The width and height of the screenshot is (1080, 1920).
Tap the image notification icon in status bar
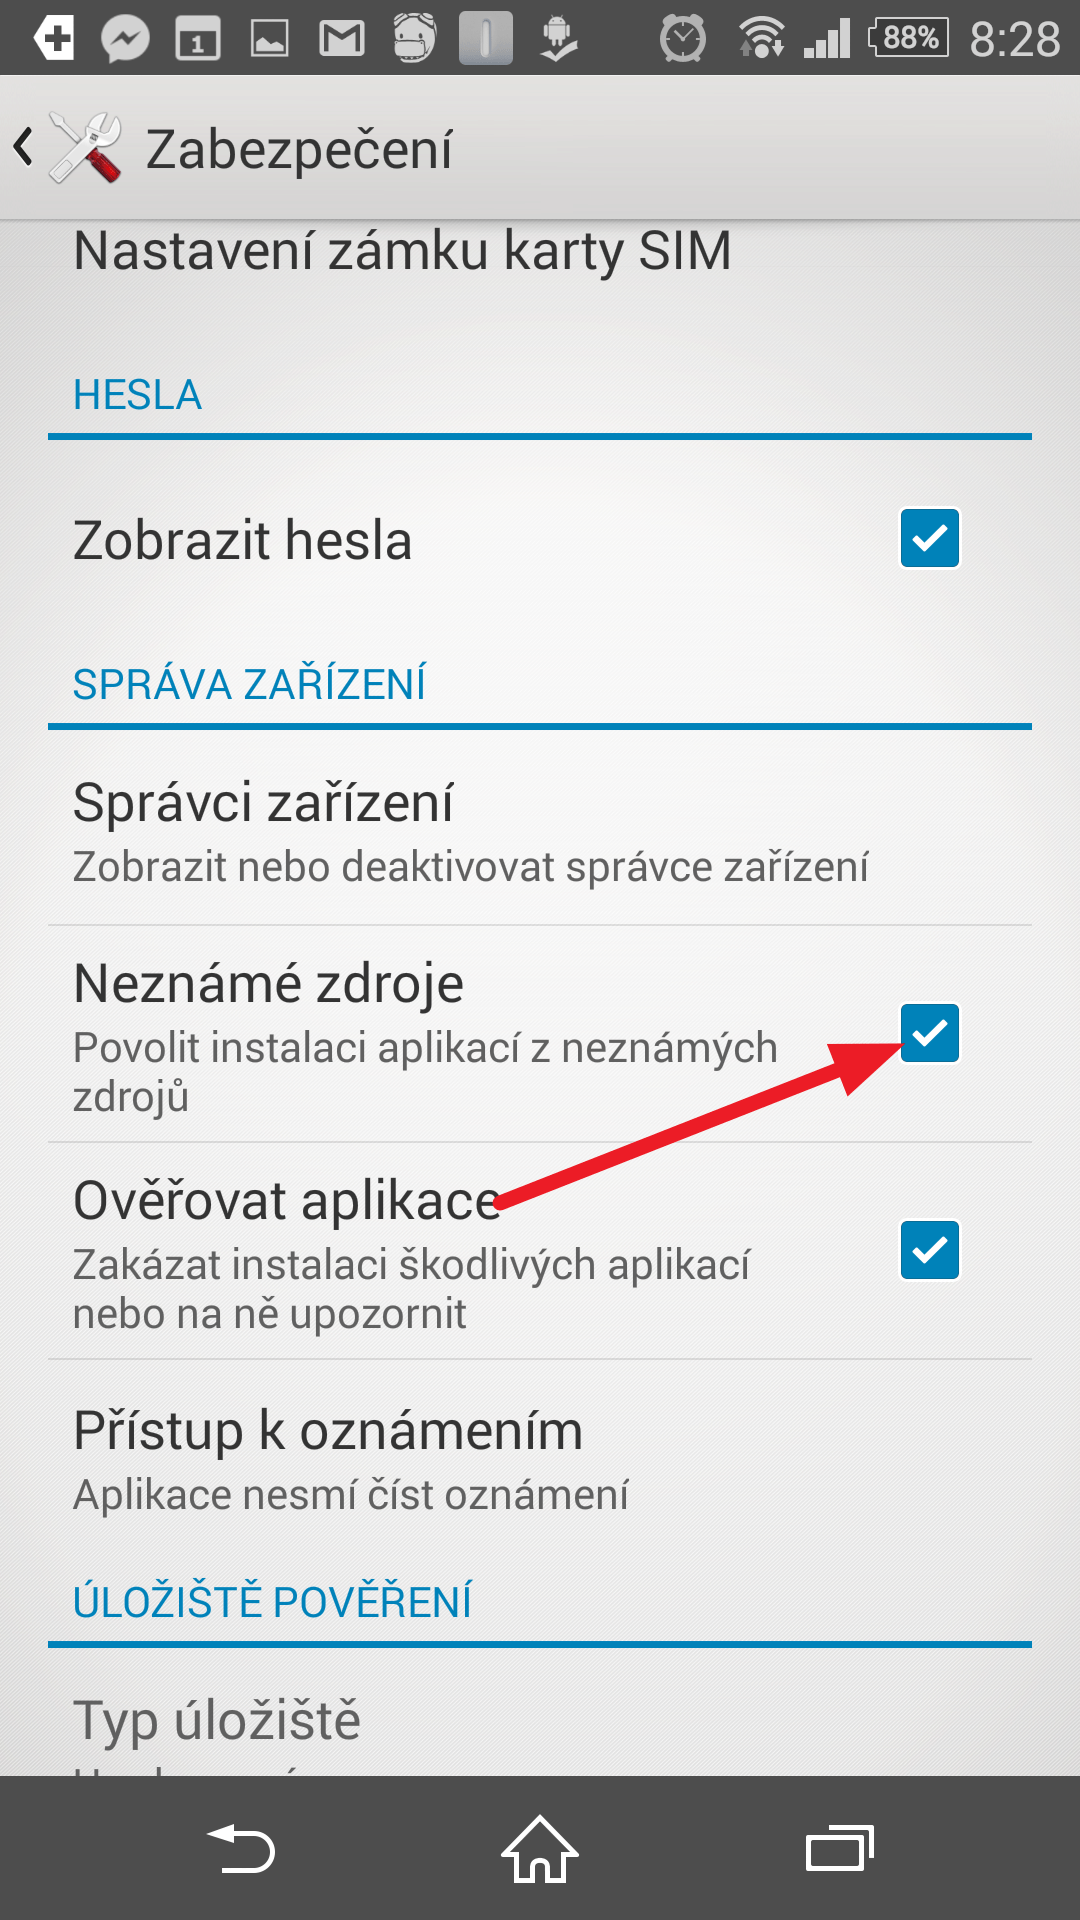click(270, 39)
